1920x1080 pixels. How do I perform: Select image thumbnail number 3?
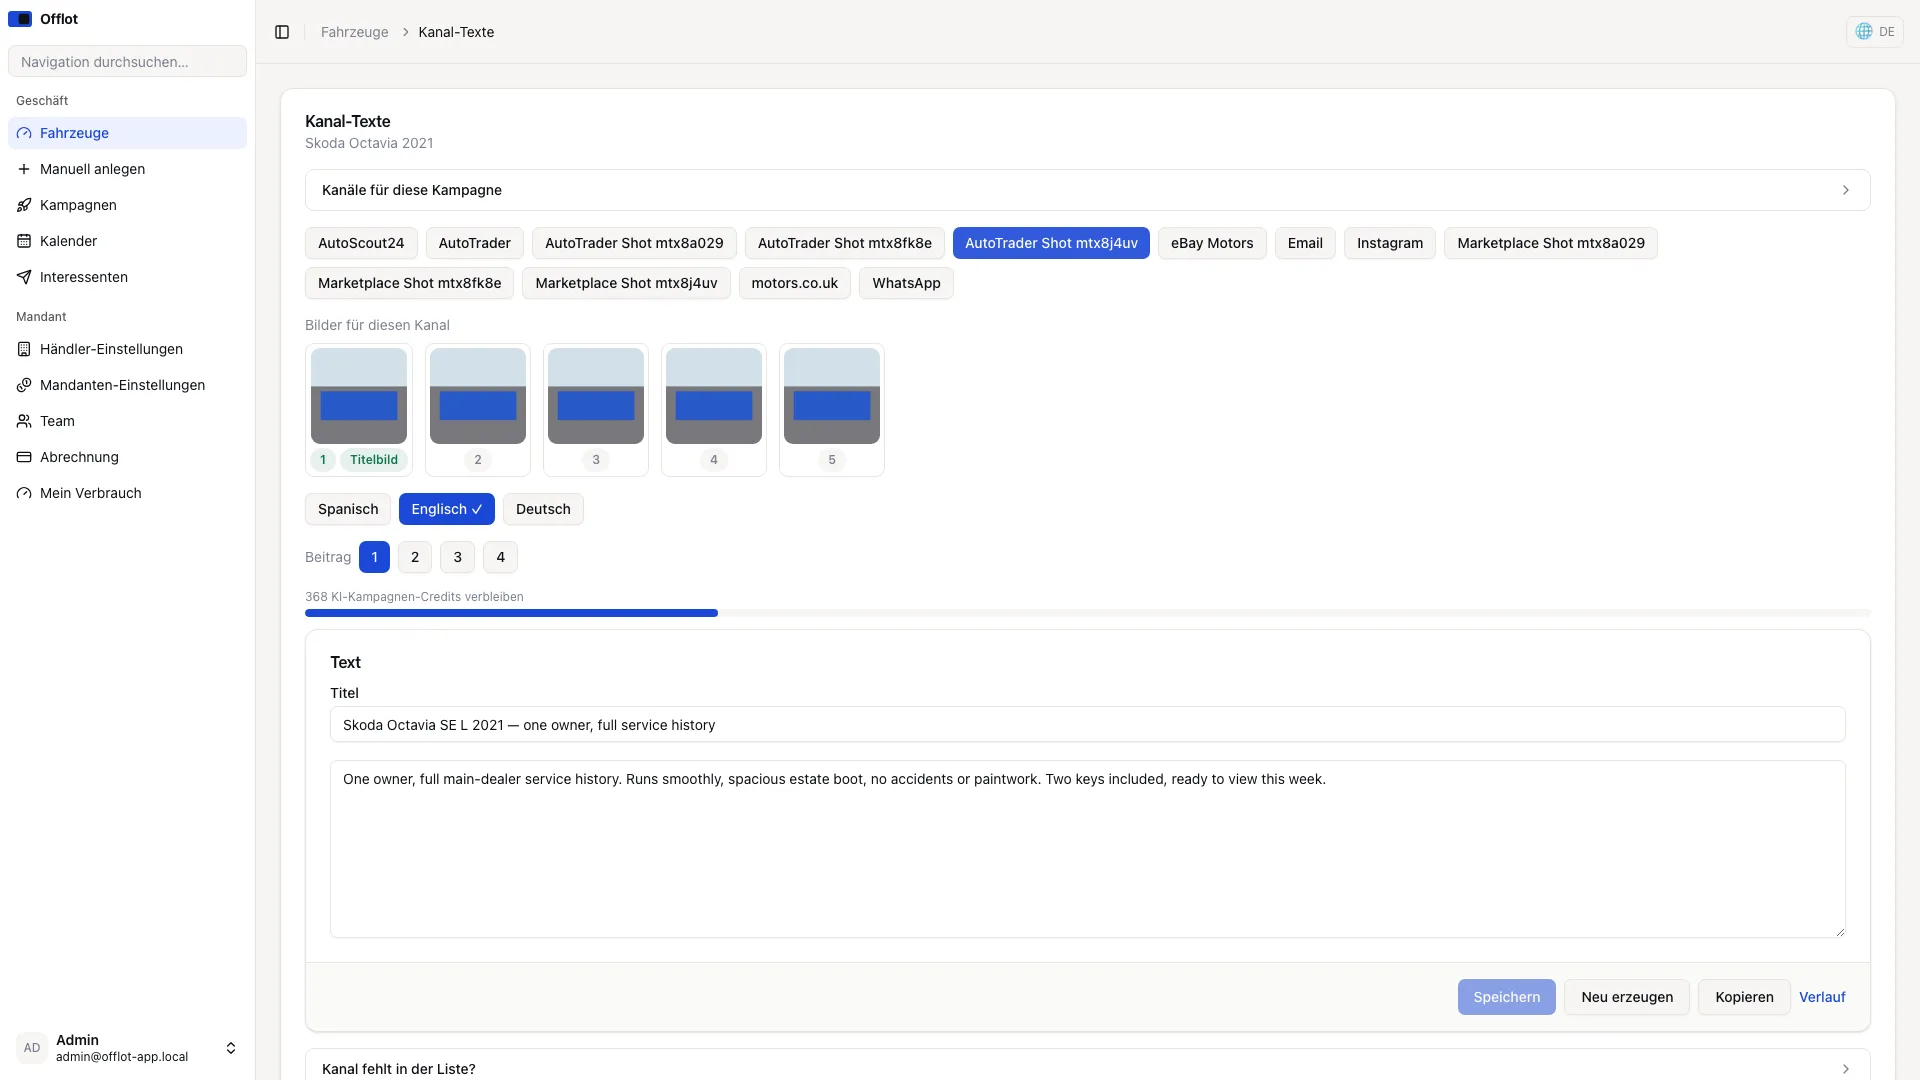[596, 396]
